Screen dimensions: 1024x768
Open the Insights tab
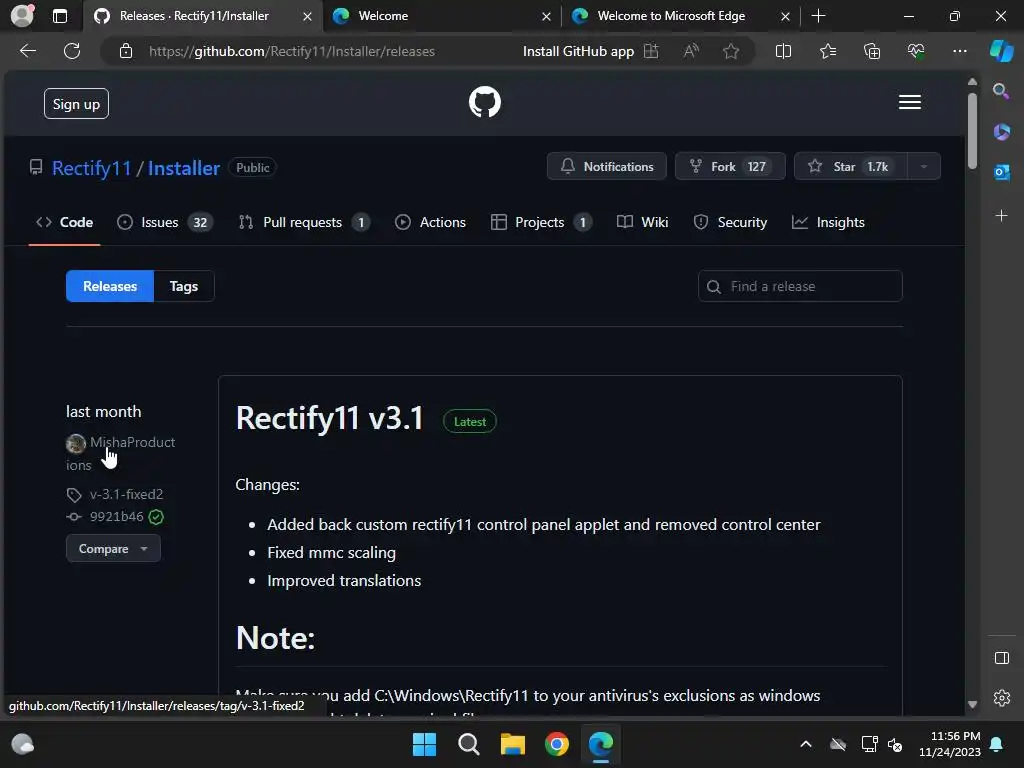click(828, 222)
